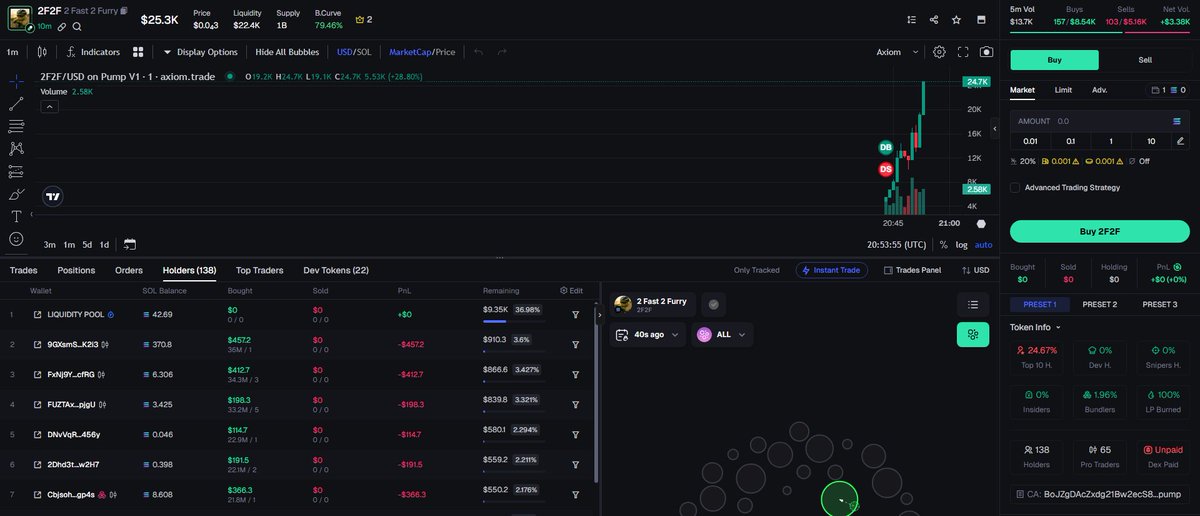Open the Axiom chart source dropdown
Screen dimensions: 1200x516
coord(897,52)
